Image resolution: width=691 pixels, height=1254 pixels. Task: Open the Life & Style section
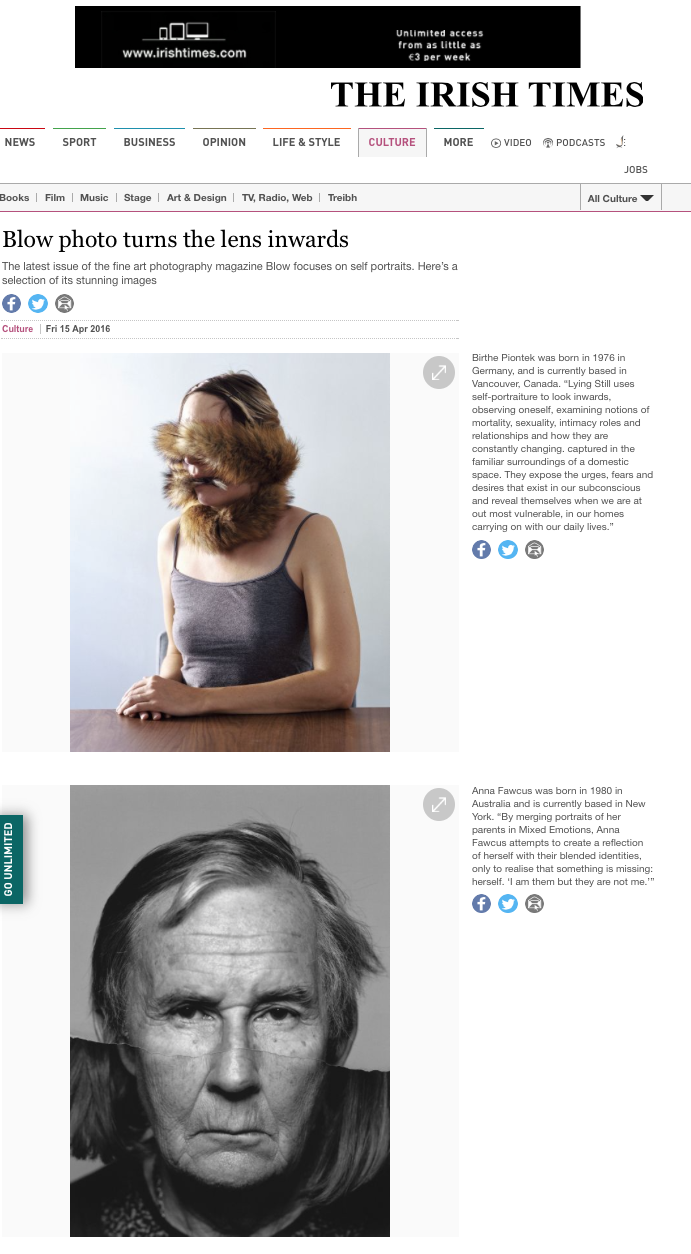click(306, 142)
